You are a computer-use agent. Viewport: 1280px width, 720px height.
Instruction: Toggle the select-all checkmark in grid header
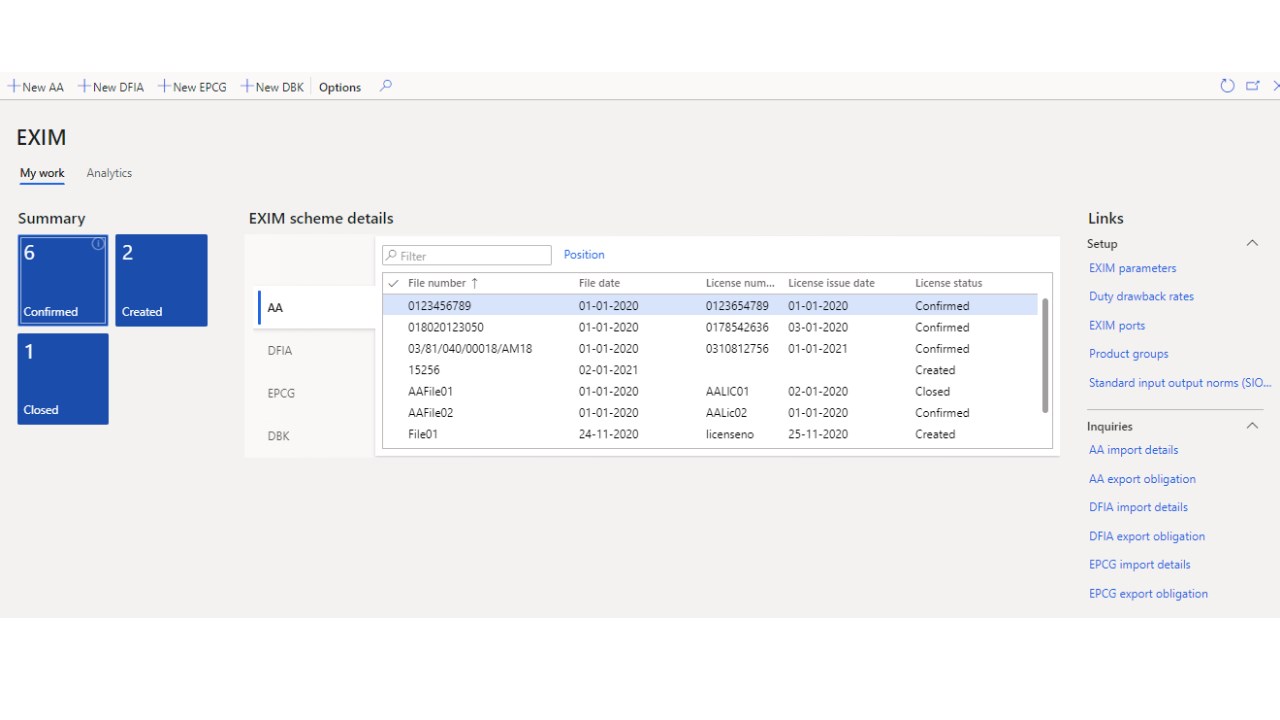393,283
